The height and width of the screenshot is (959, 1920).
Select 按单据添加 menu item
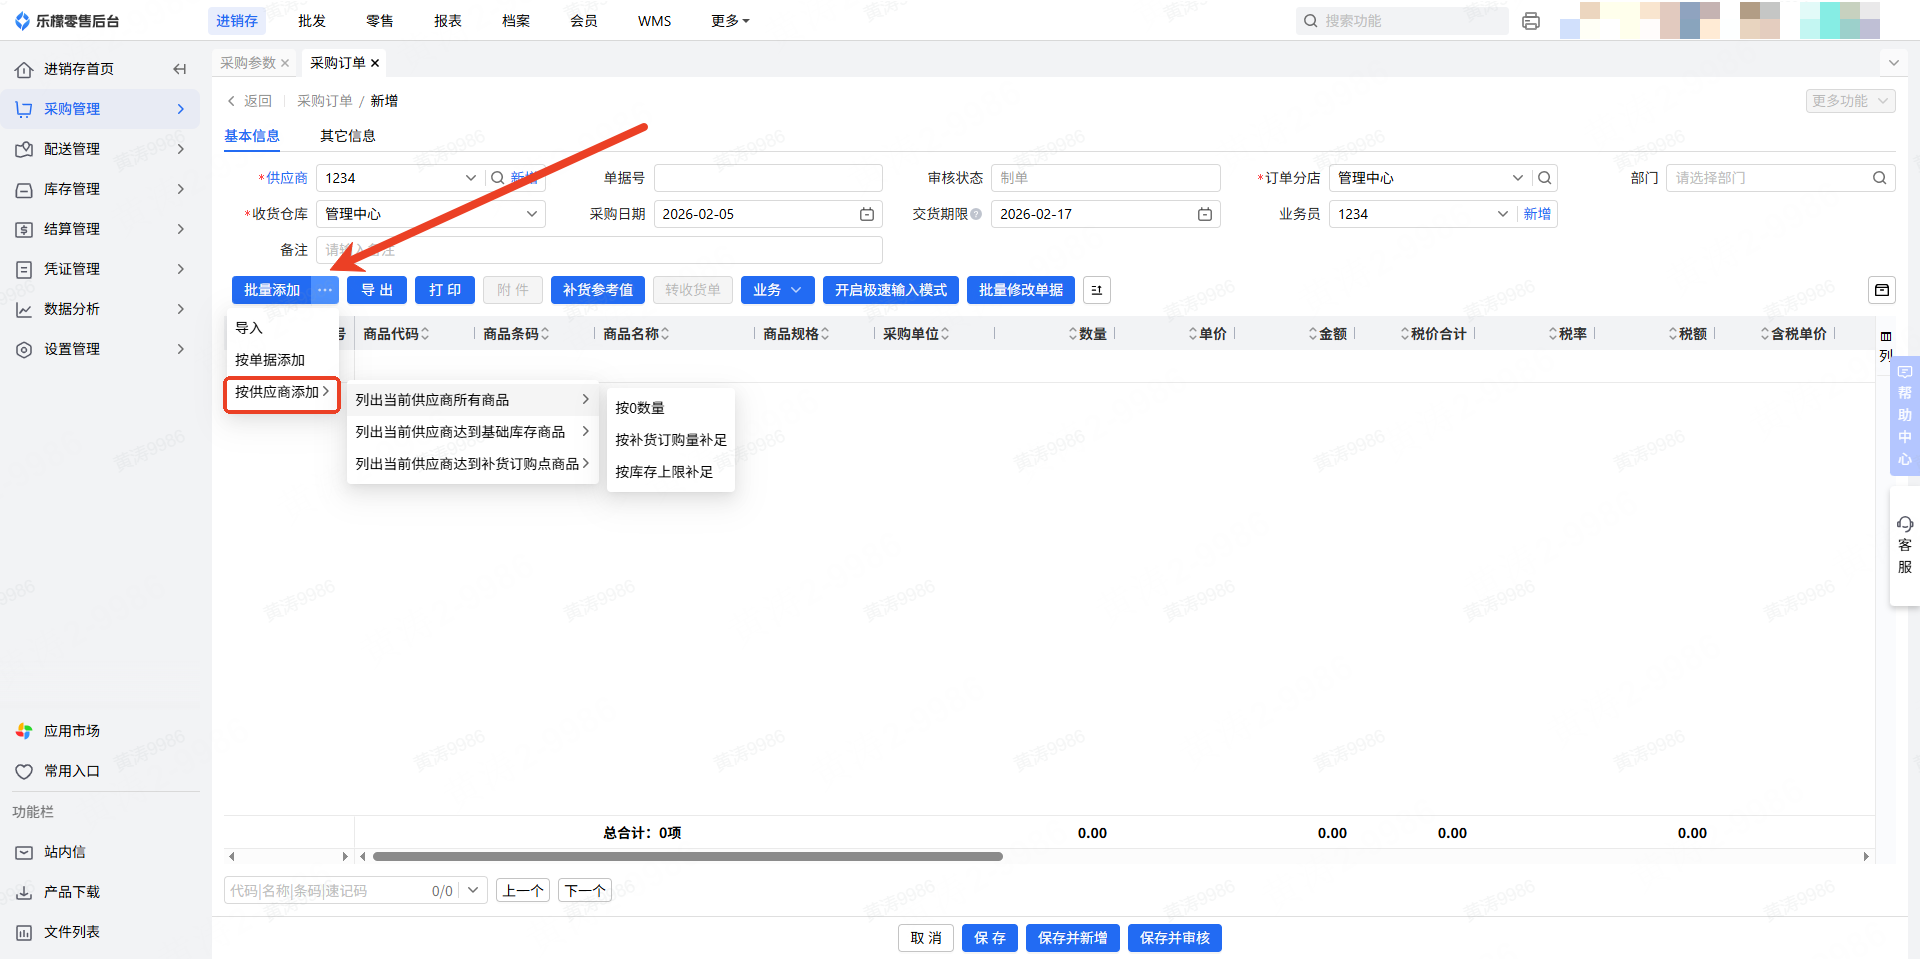point(282,360)
